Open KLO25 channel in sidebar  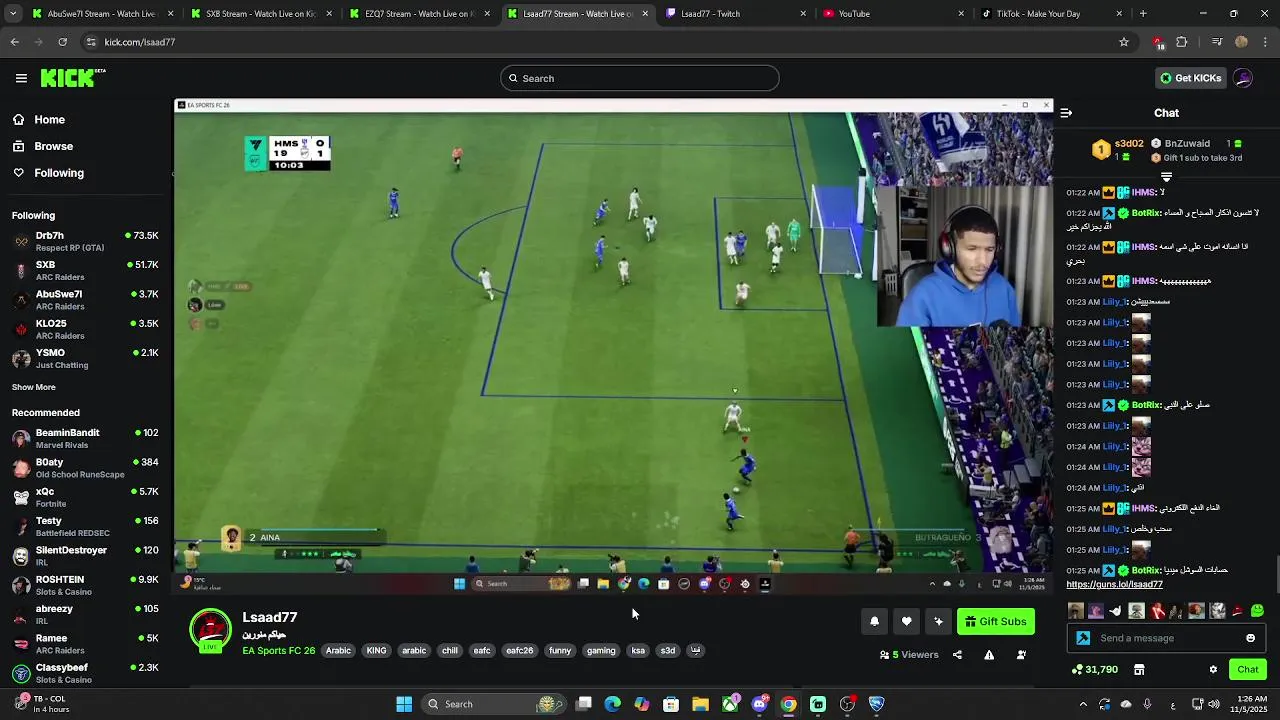86,329
